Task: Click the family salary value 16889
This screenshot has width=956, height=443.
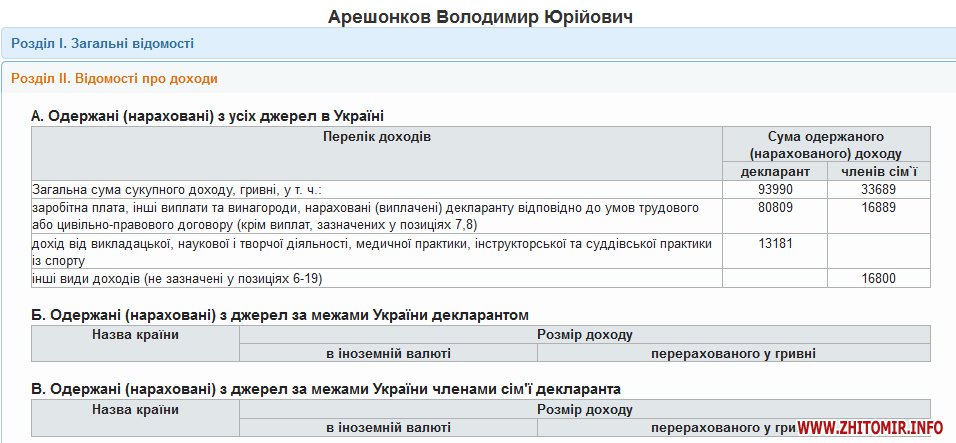Action: pos(878,208)
